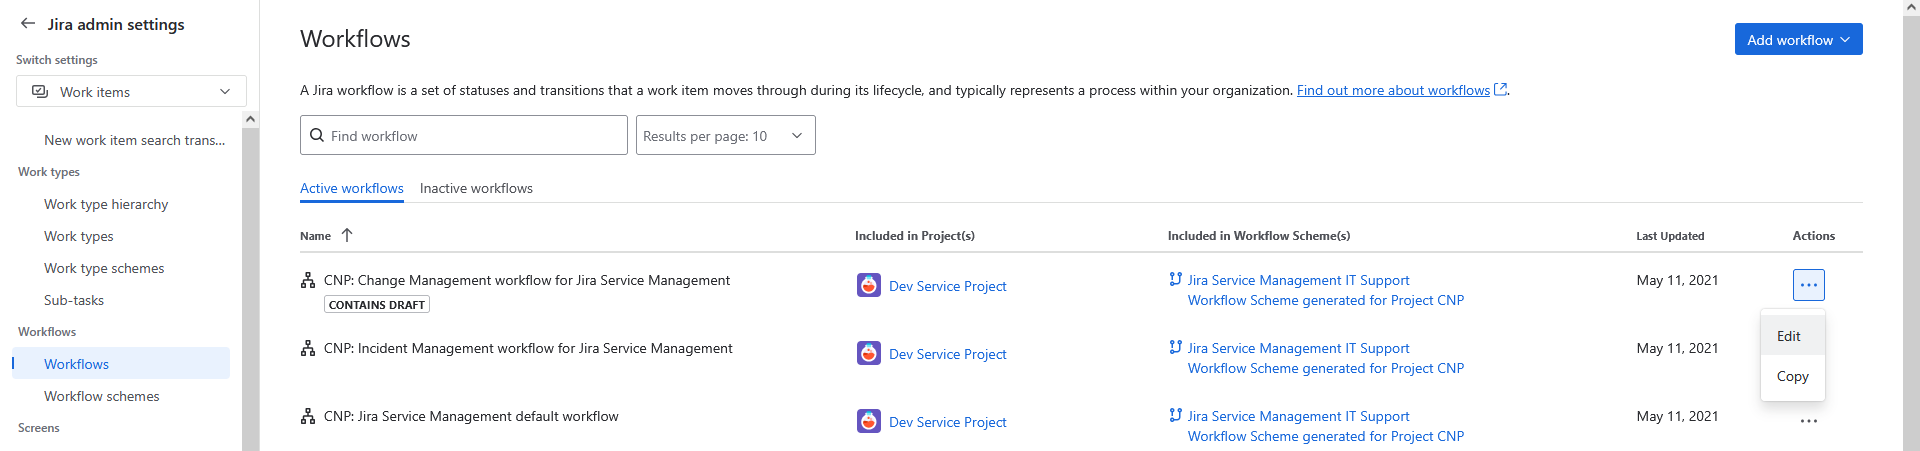Image resolution: width=1920 pixels, height=451 pixels.
Task: Open the Results per page dropdown
Action: 725,136
